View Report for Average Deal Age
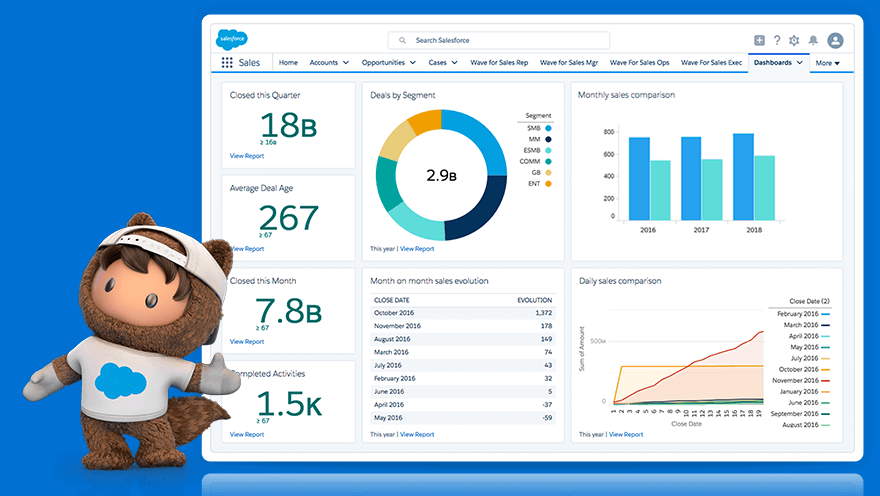 (x=248, y=249)
